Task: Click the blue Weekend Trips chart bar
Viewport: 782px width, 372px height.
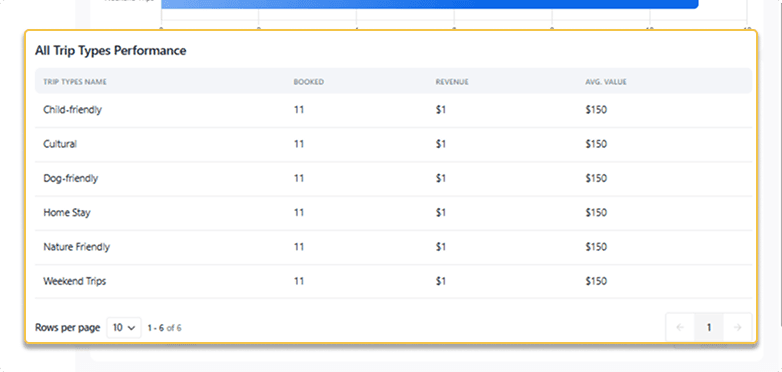Action: [429, 4]
